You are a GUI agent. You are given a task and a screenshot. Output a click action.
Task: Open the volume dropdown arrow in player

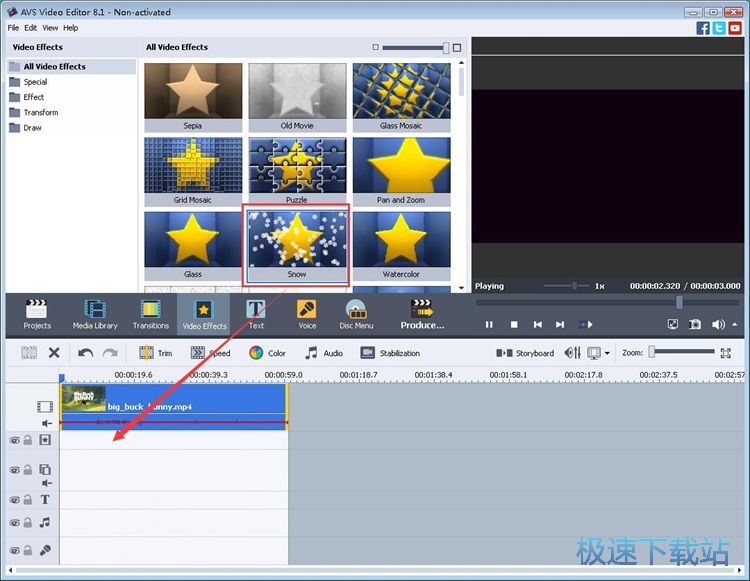(735, 325)
